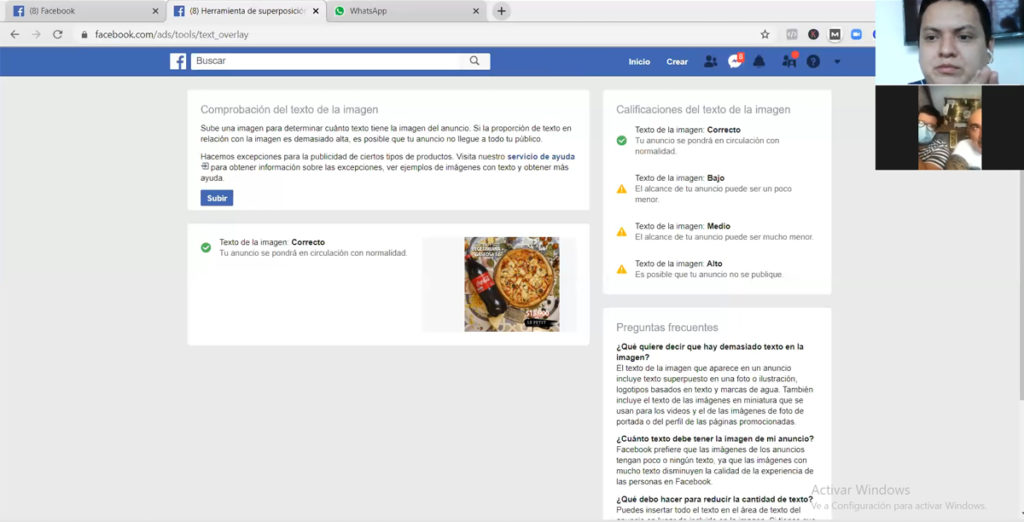Open the quick help question mark

813,61
